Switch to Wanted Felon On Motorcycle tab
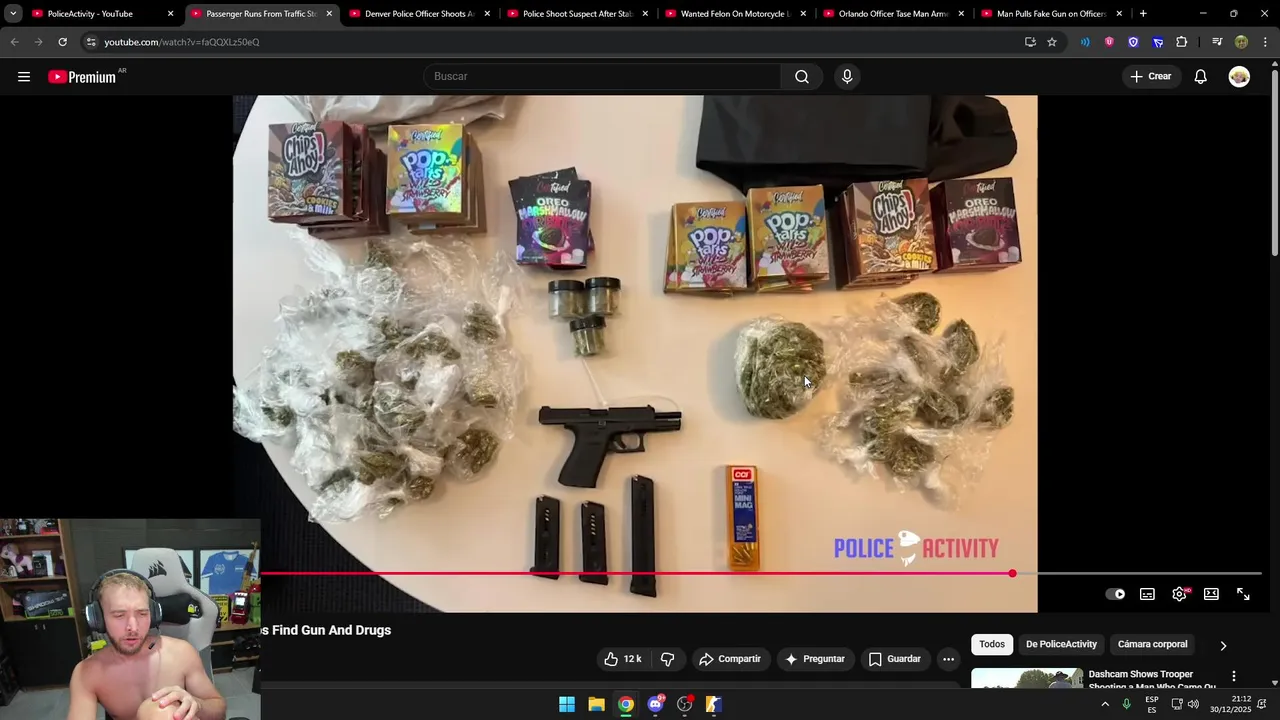Image resolution: width=1280 pixels, height=720 pixels. (x=735, y=14)
